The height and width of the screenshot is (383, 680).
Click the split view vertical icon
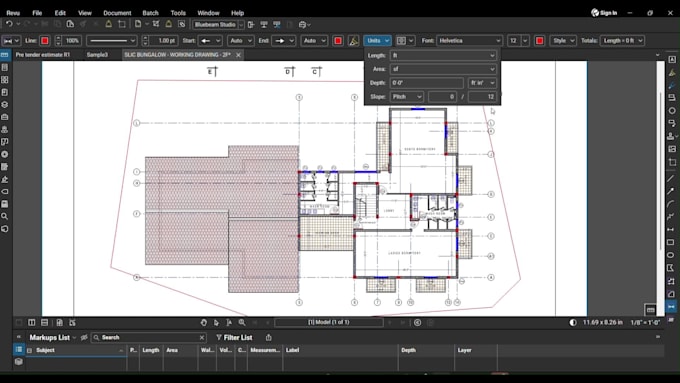tap(32, 322)
